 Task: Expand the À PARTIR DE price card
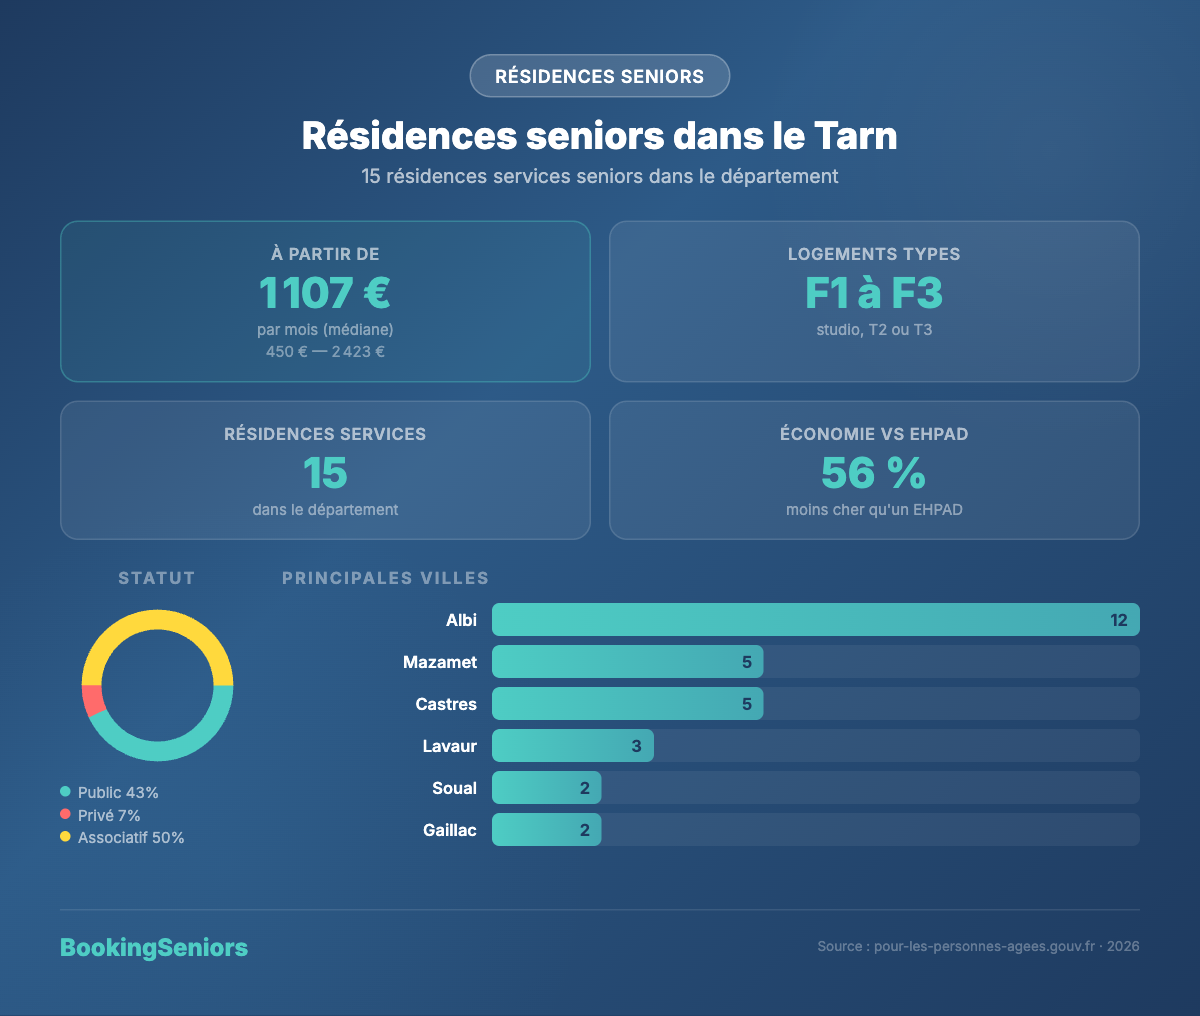[325, 301]
